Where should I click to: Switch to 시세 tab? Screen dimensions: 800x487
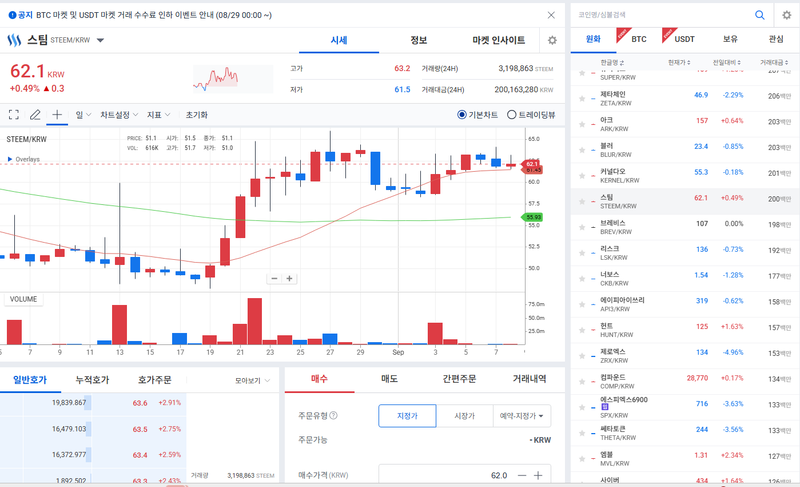coord(339,40)
